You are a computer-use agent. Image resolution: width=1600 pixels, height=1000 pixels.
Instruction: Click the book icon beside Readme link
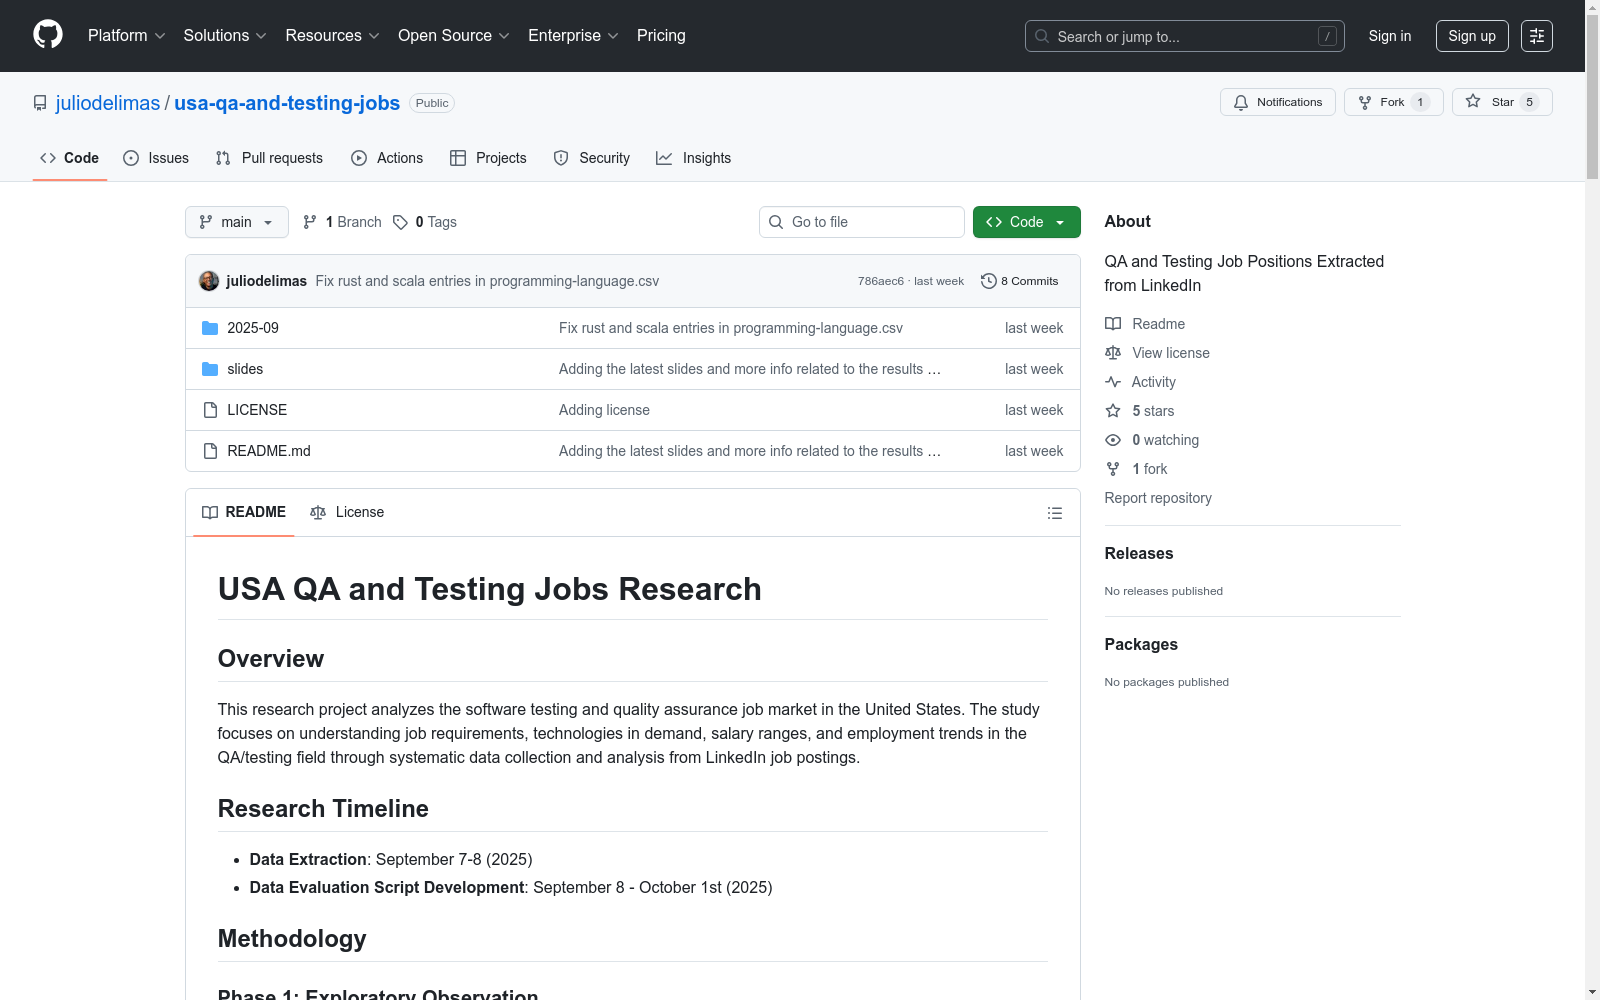[1113, 324]
